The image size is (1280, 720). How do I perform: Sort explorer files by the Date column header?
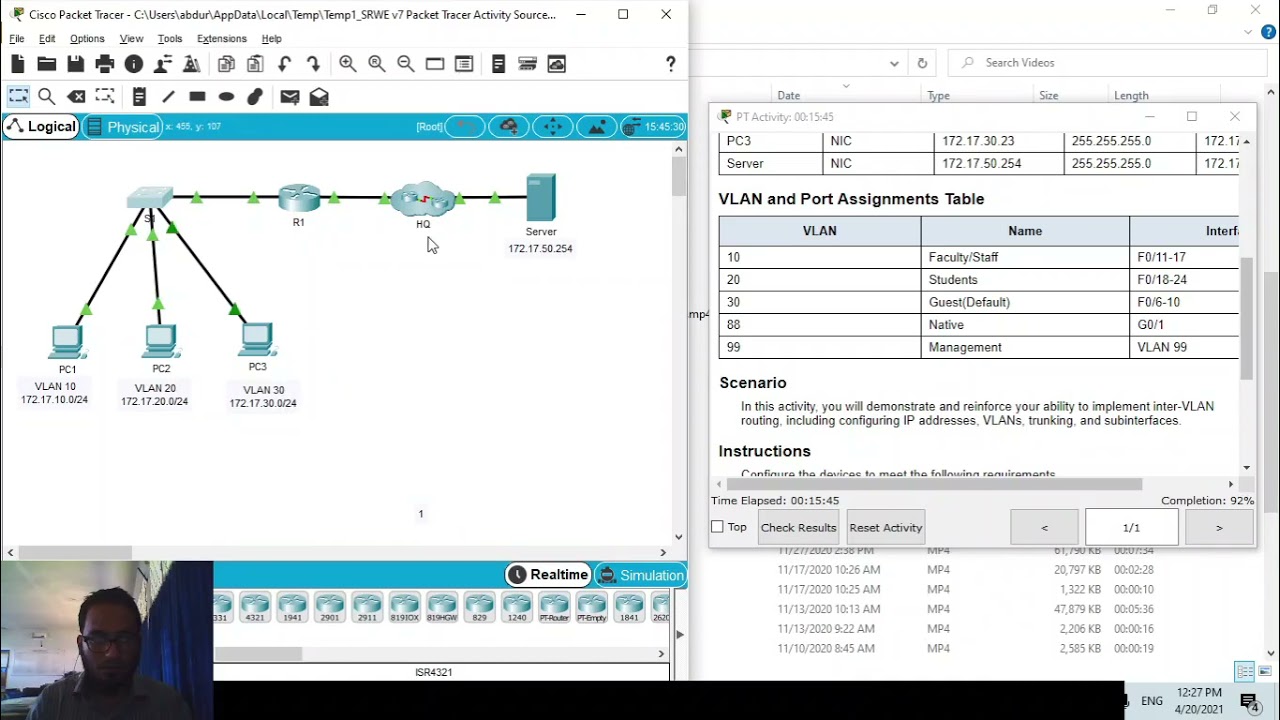[789, 96]
